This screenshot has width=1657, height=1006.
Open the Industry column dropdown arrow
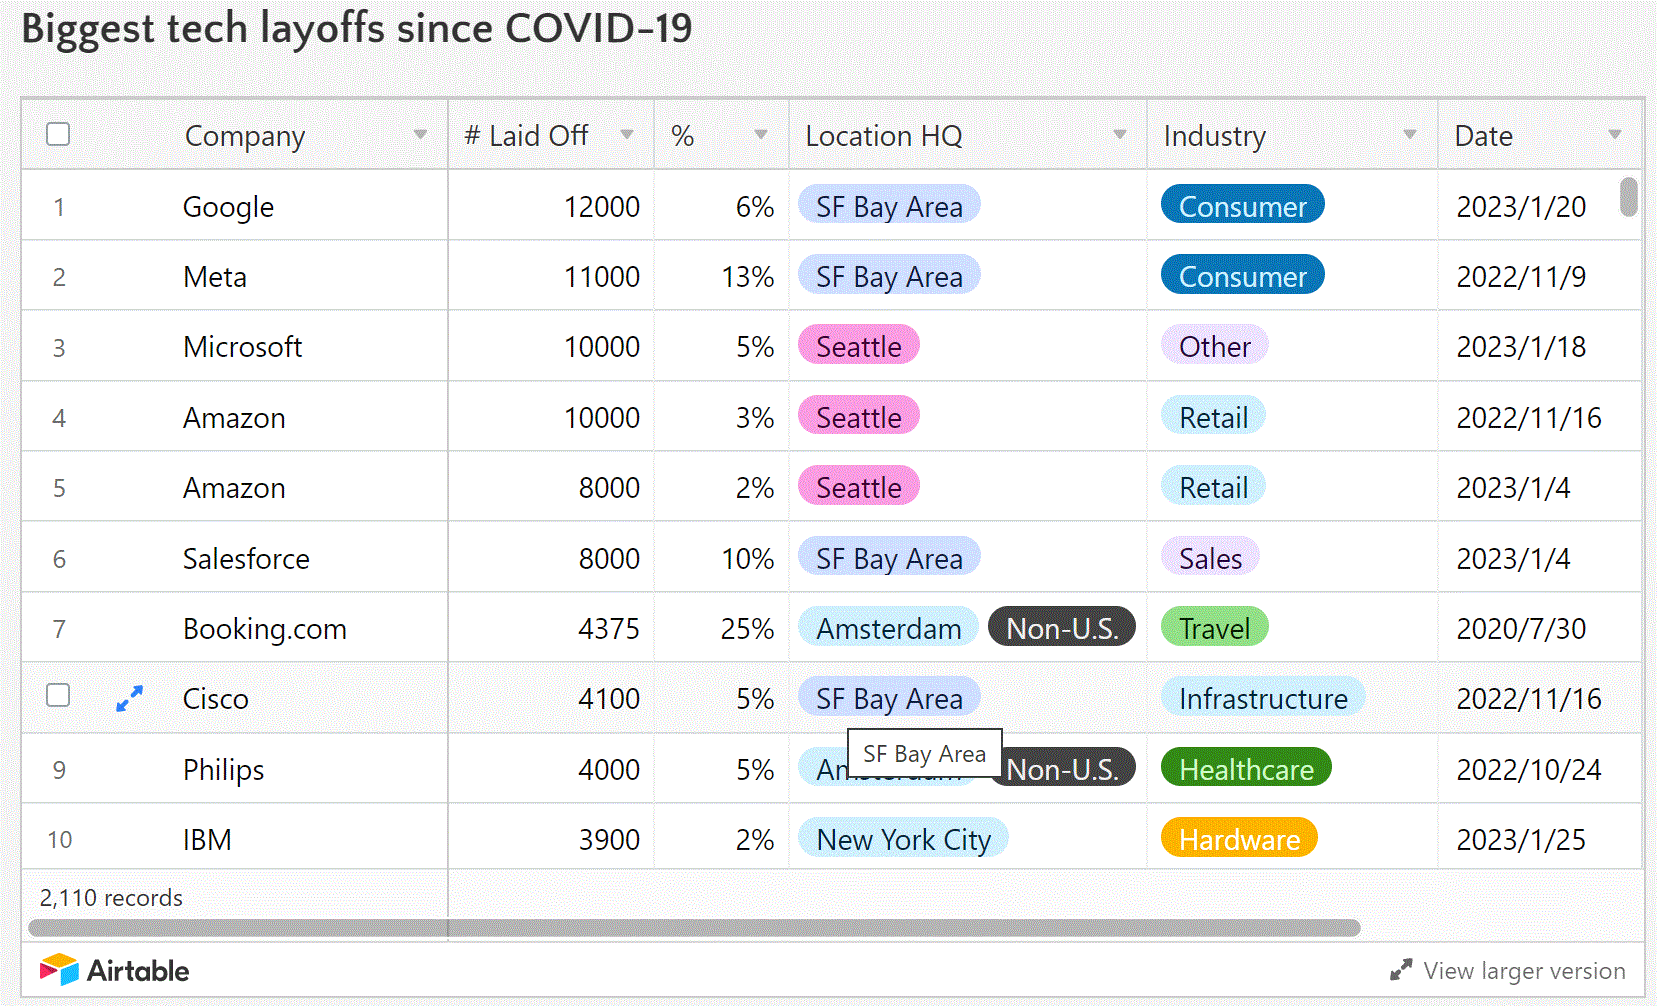[x=1410, y=134]
